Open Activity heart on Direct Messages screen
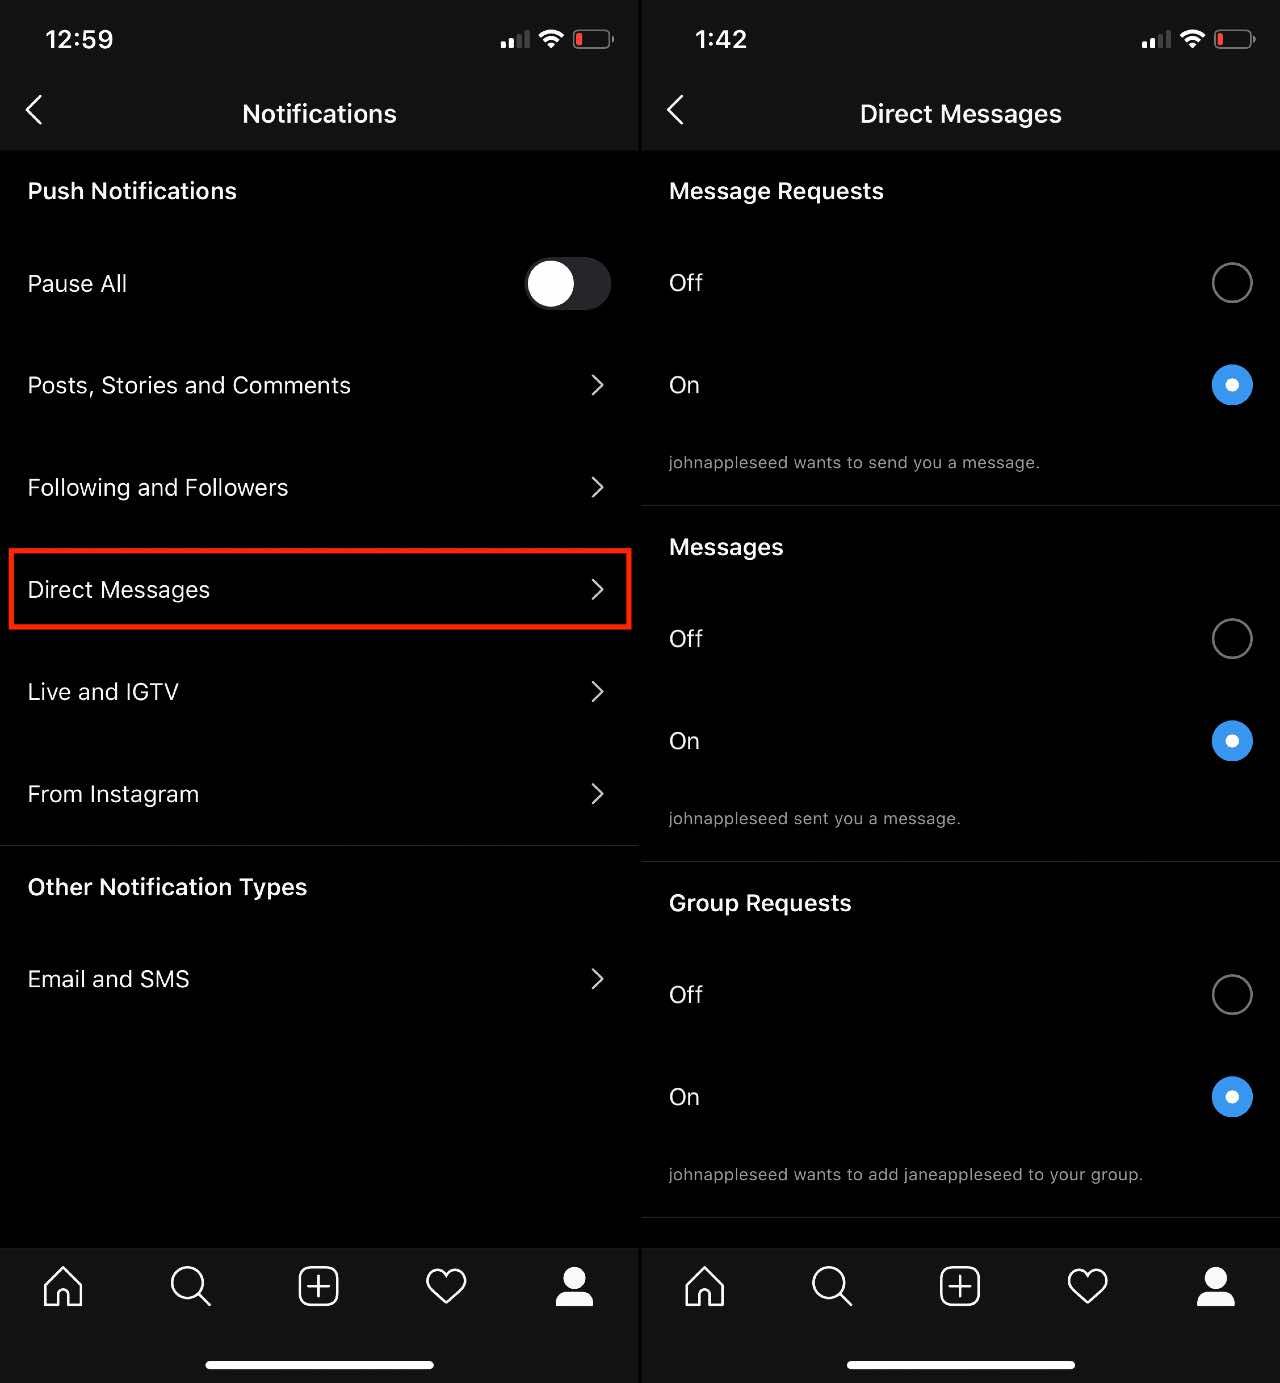This screenshot has height=1383, width=1280. 1088,1286
